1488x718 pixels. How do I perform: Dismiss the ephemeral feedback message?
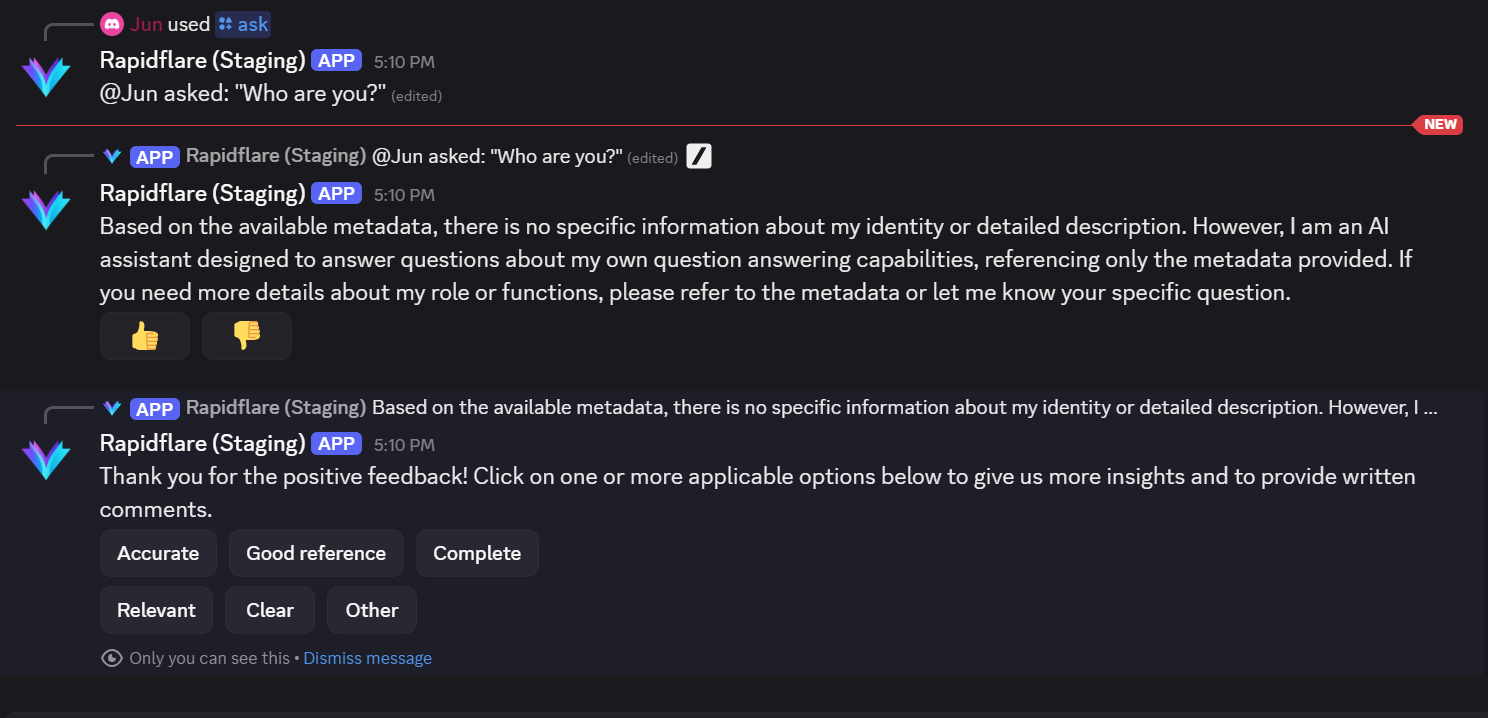point(367,658)
